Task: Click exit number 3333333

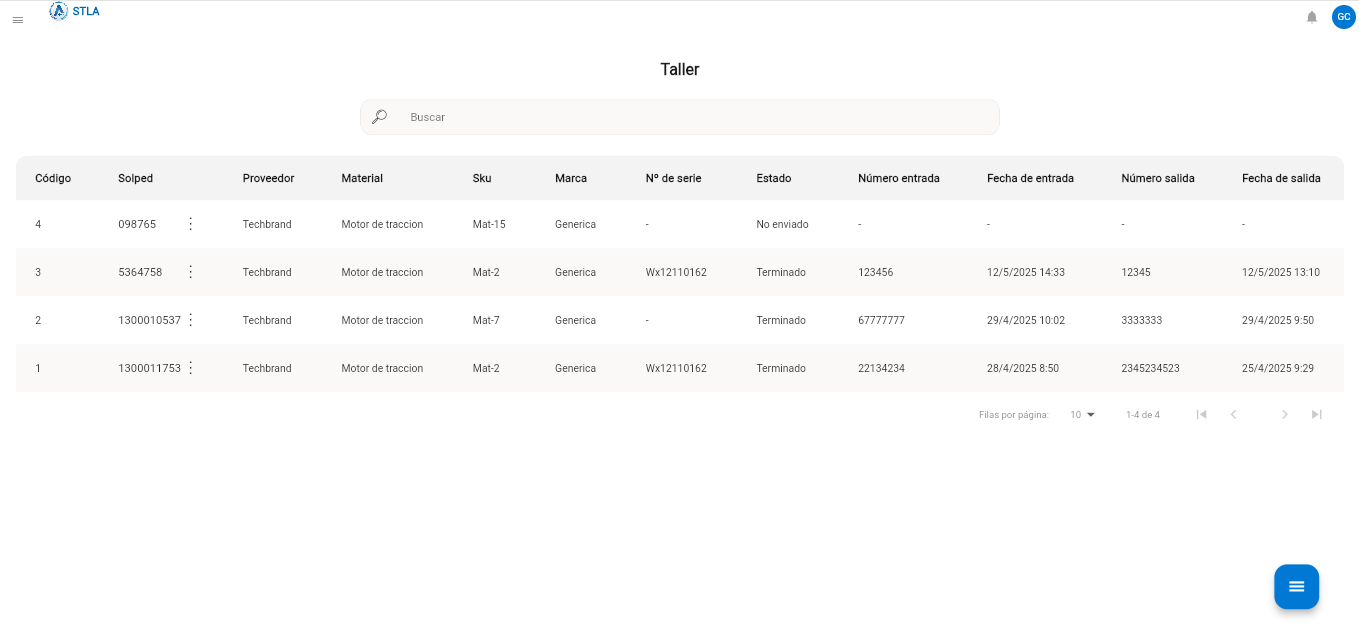Action: 1142,320
